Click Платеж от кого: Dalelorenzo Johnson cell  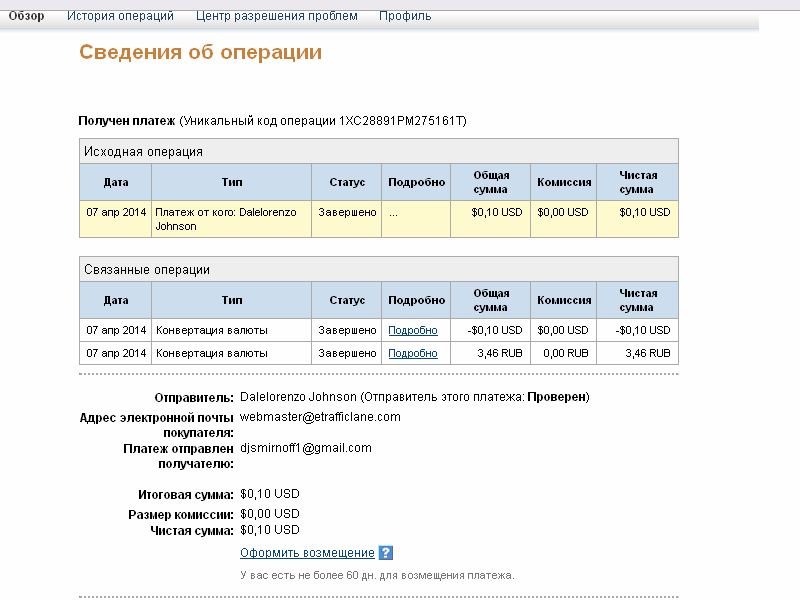[x=231, y=219]
